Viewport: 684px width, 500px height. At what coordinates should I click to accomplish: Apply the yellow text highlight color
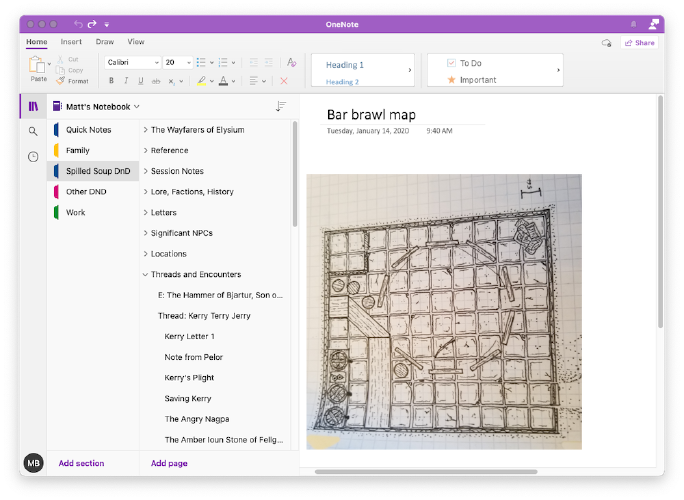pyautogui.click(x=201, y=81)
